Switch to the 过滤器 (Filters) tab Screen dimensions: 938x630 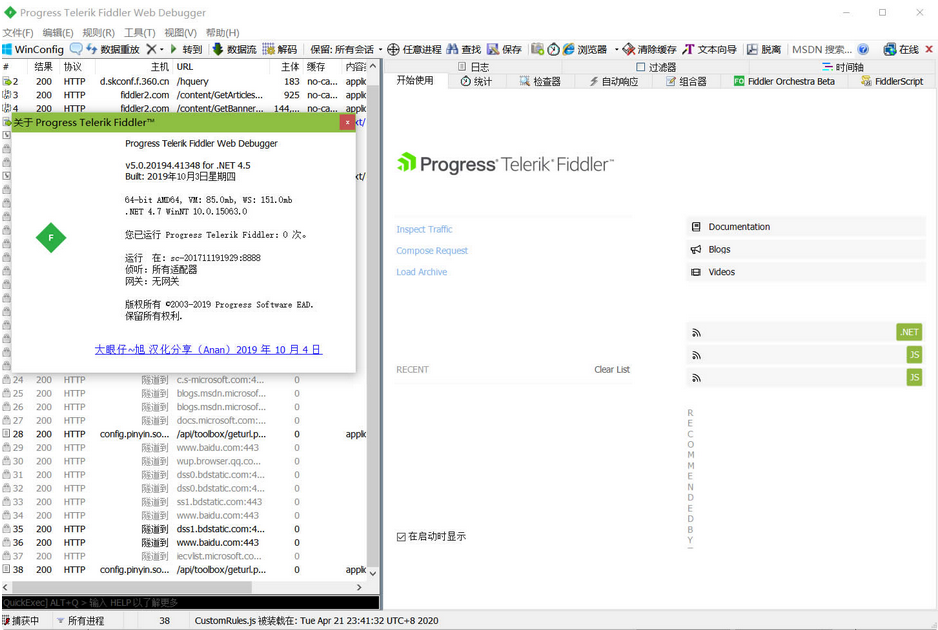coord(656,67)
